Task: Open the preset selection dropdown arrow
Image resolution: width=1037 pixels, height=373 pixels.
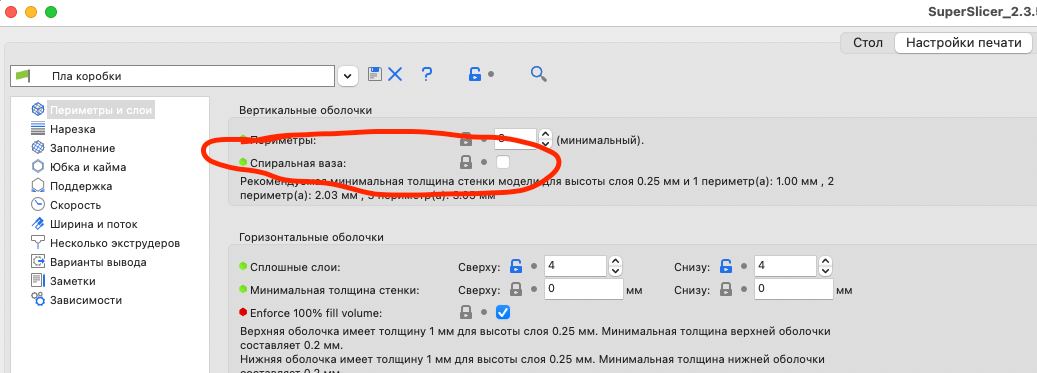Action: coord(348,76)
